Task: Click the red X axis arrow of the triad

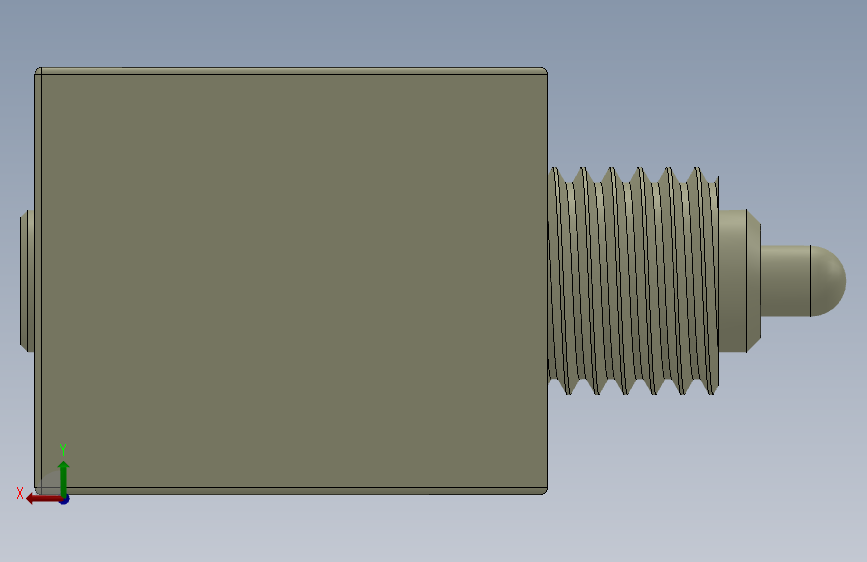Action: [x=43, y=499]
